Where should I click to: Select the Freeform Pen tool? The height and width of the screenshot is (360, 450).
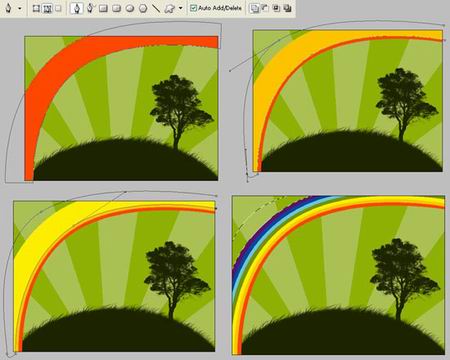90,8
